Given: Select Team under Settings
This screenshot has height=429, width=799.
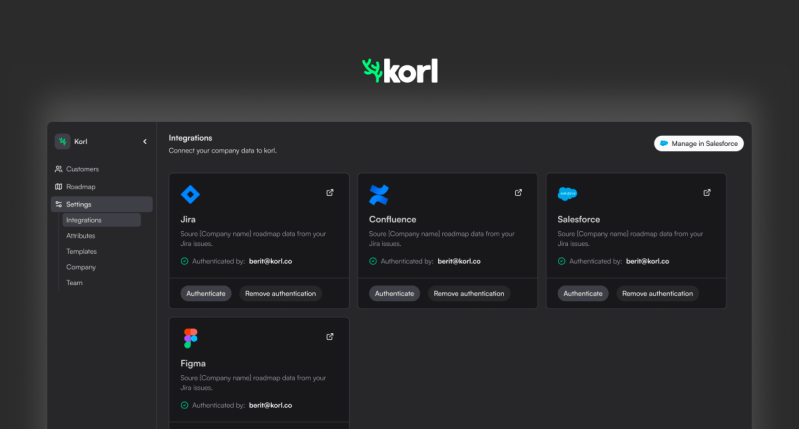Looking at the screenshot, I should (x=74, y=283).
